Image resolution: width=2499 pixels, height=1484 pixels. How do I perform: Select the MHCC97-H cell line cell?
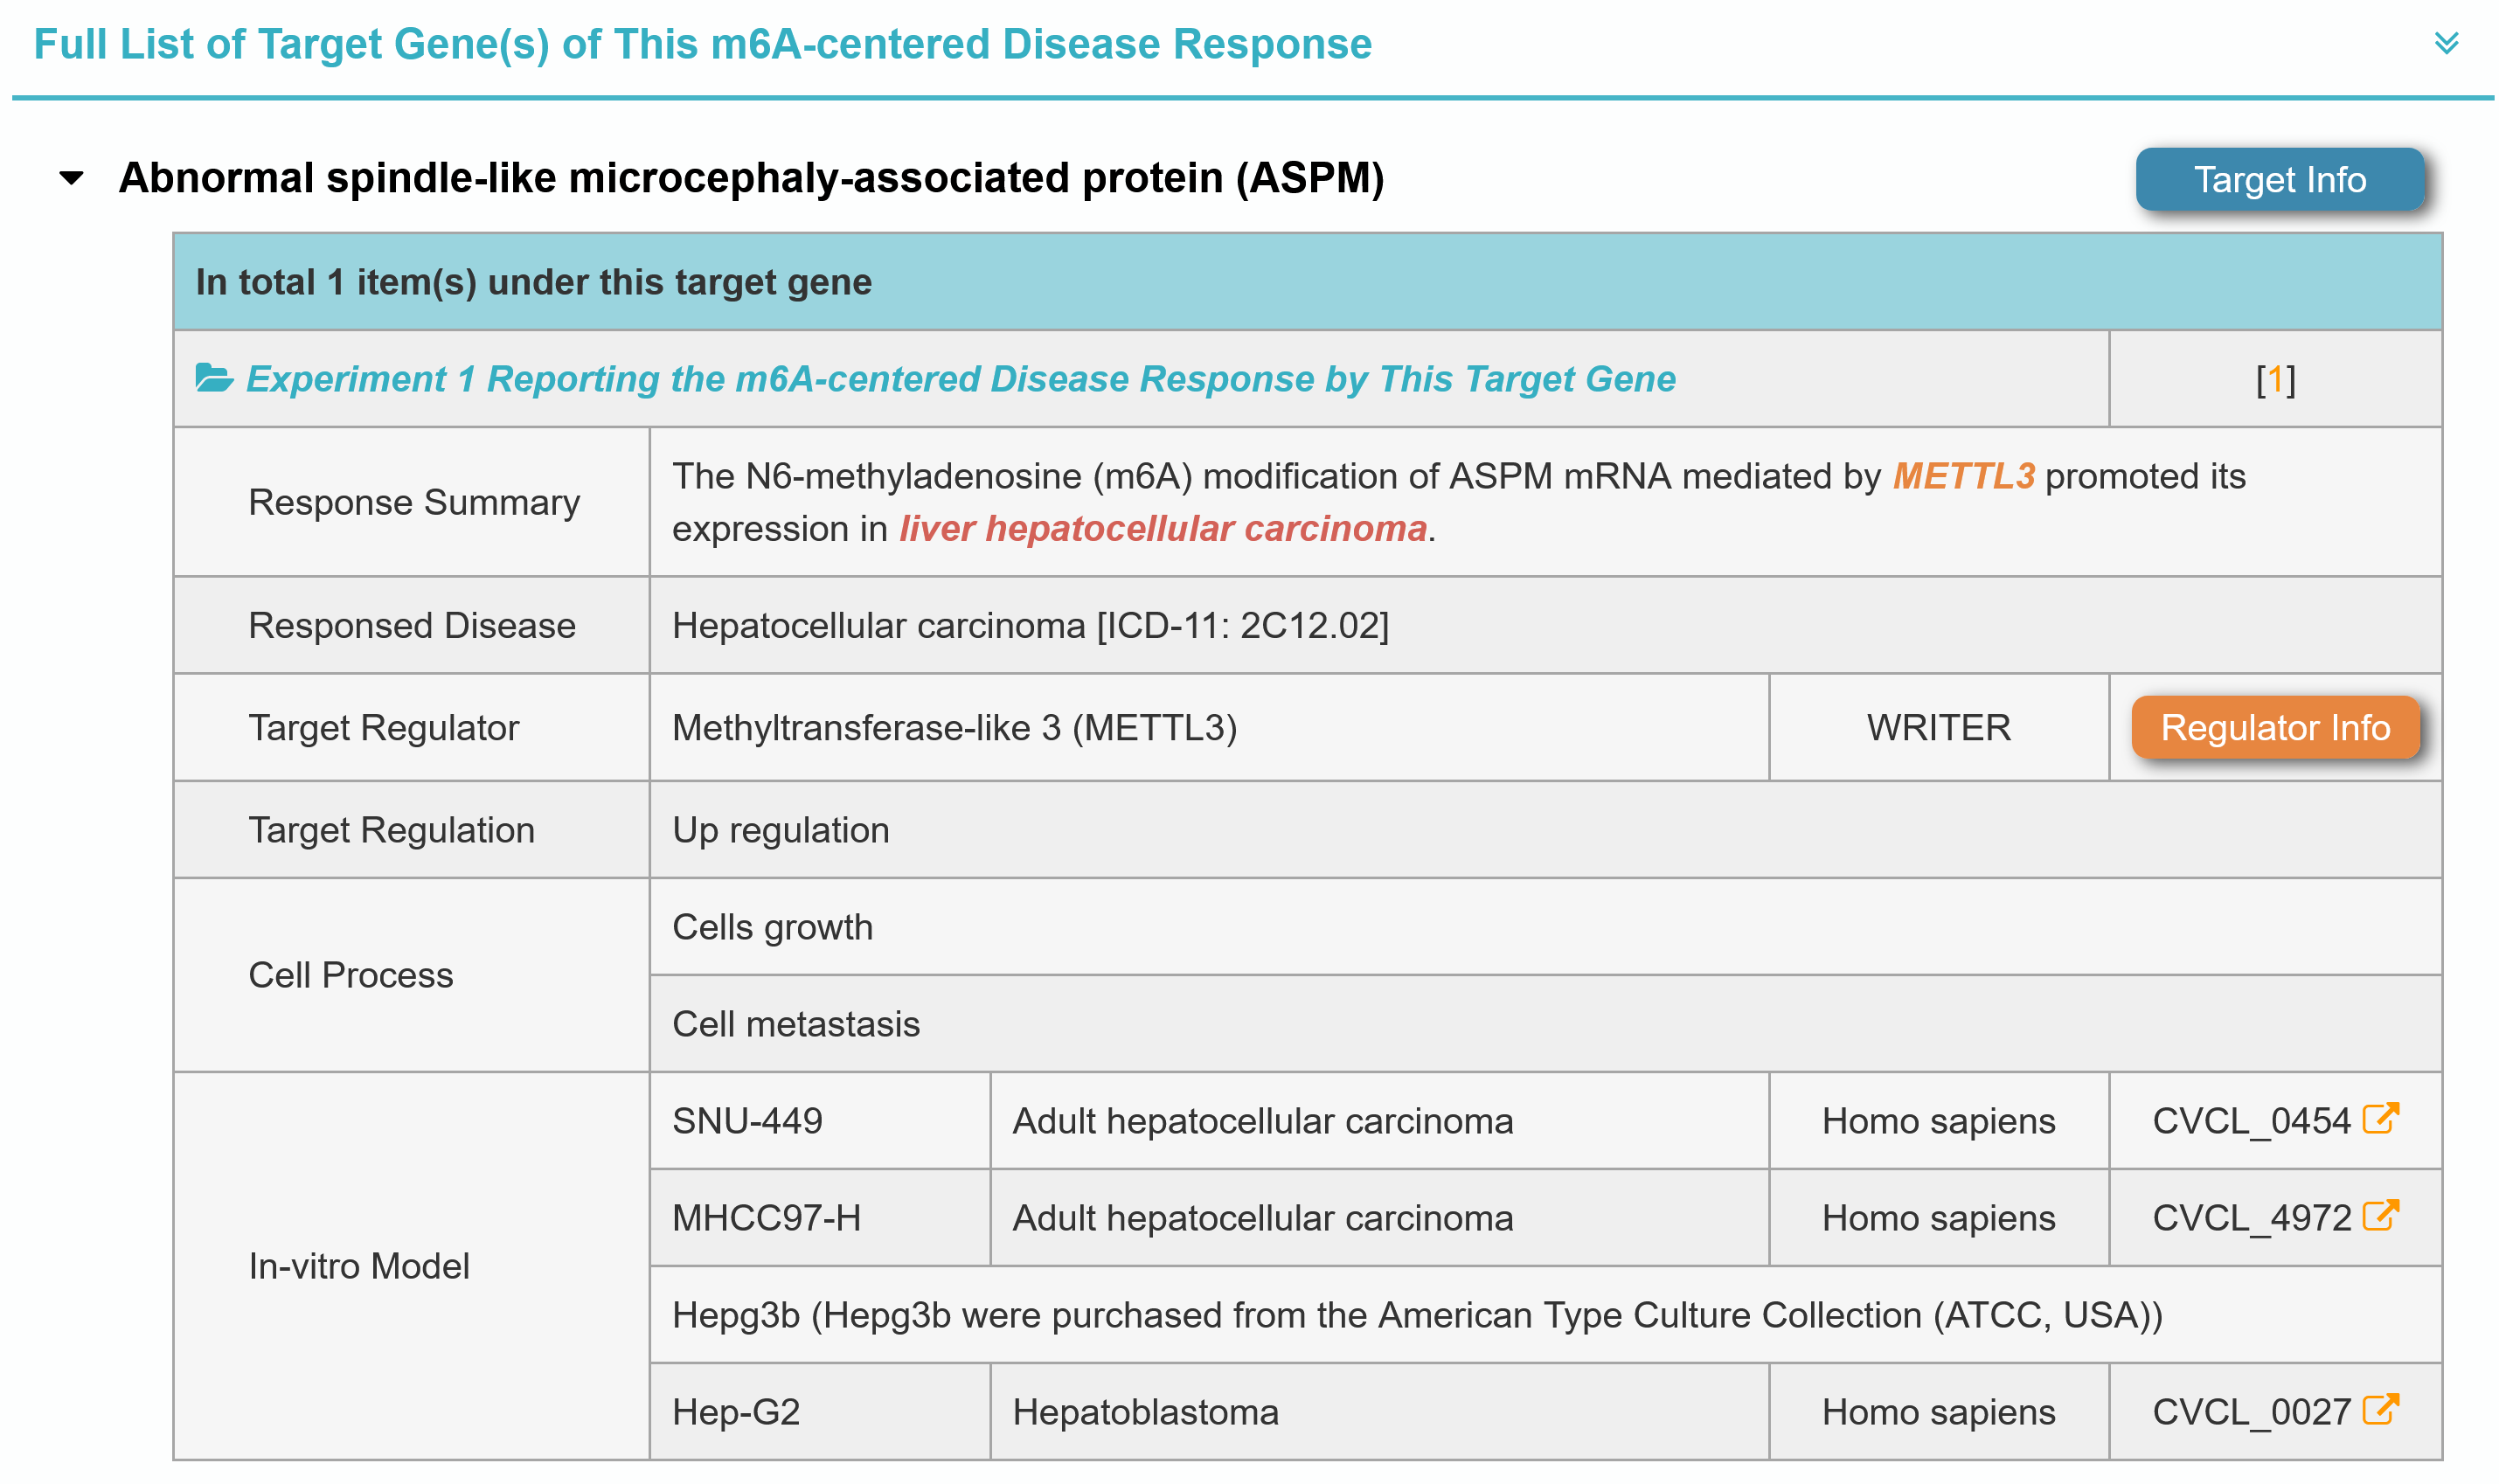pyautogui.click(x=766, y=1218)
